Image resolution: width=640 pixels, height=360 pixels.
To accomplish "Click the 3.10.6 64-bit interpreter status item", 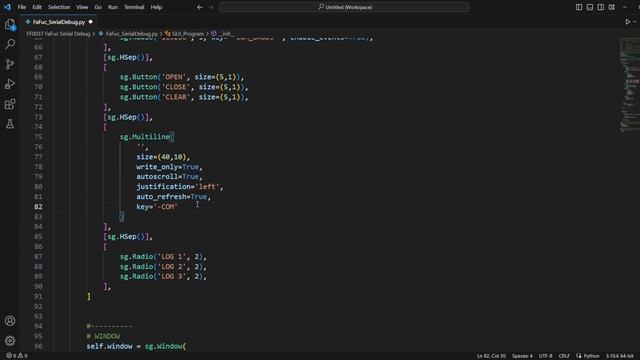I will click(620, 356).
